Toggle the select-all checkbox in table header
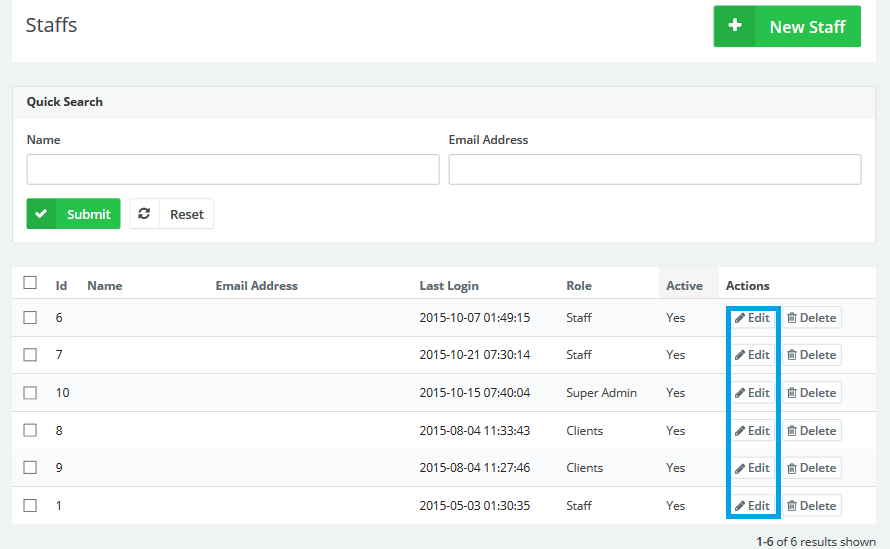This screenshot has width=890, height=549. click(30, 283)
